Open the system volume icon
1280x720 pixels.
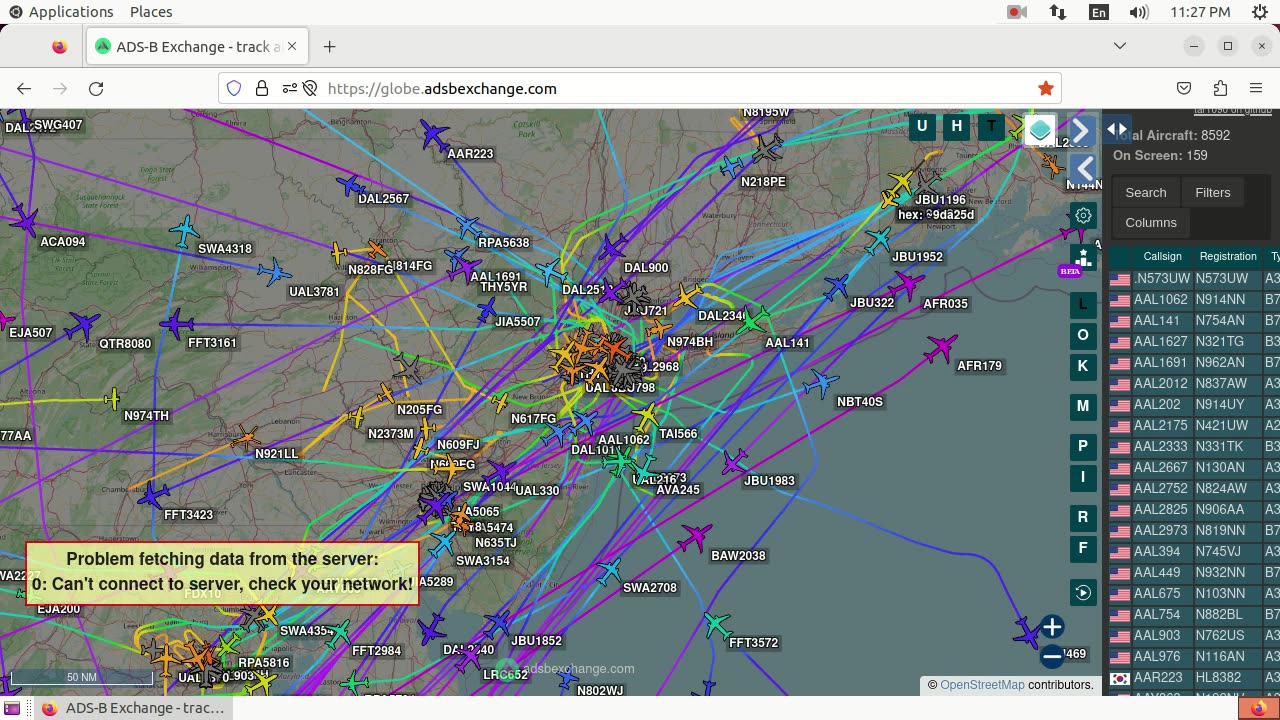point(1138,12)
